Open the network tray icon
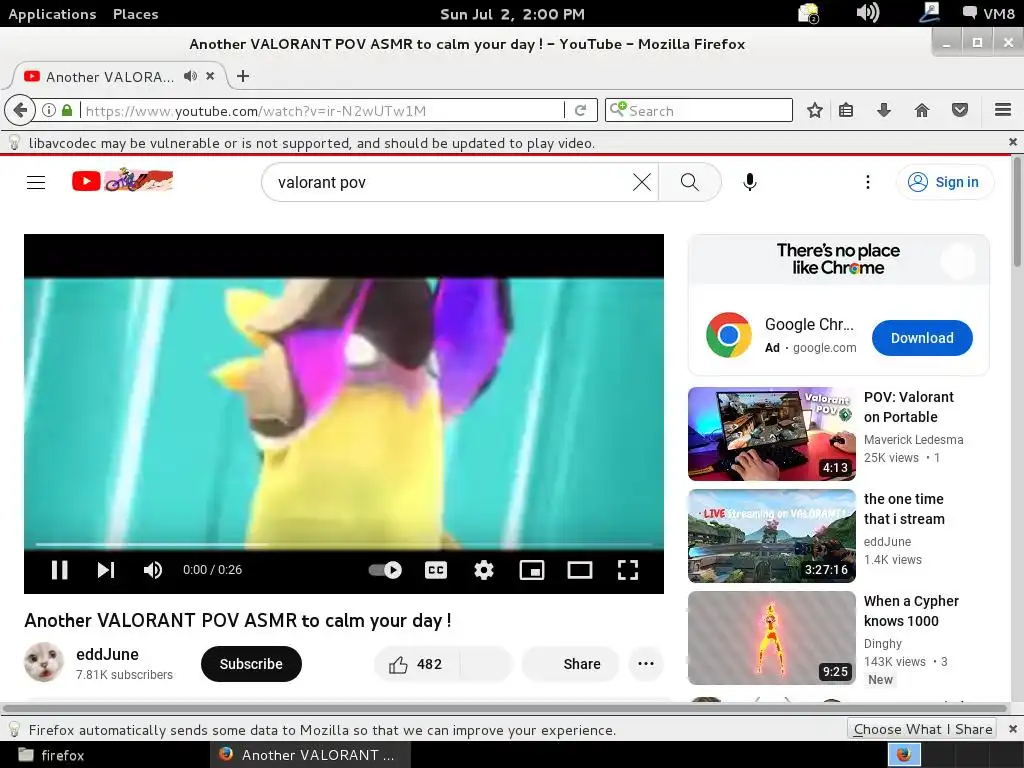Screen dimensions: 1024x768 928,12
